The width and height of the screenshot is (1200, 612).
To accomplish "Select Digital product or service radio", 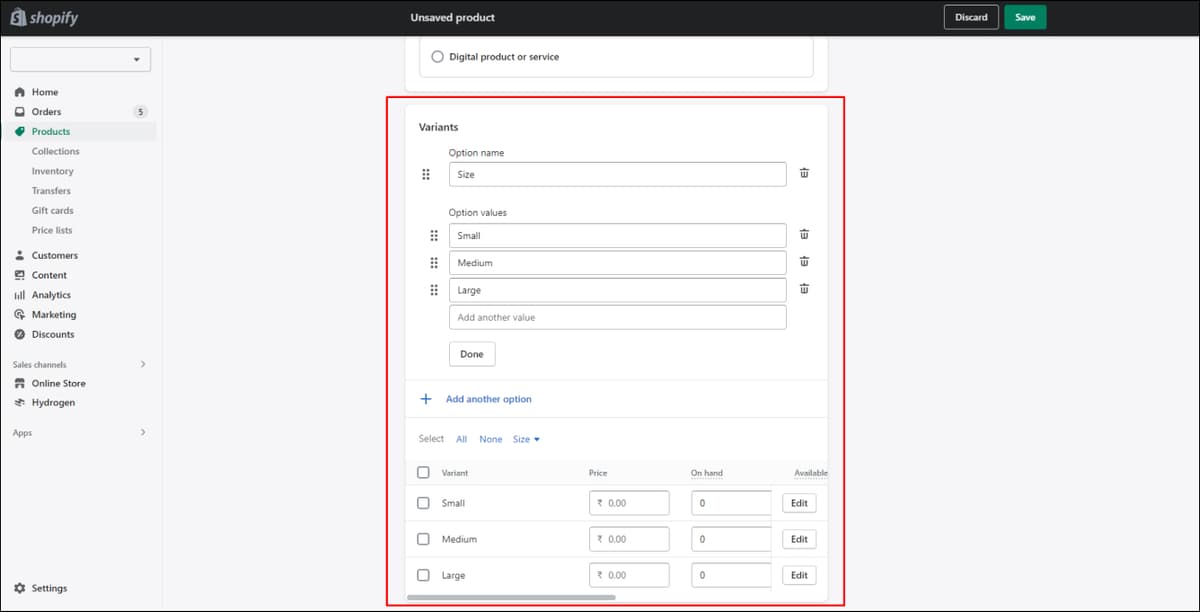I will pyautogui.click(x=437, y=57).
